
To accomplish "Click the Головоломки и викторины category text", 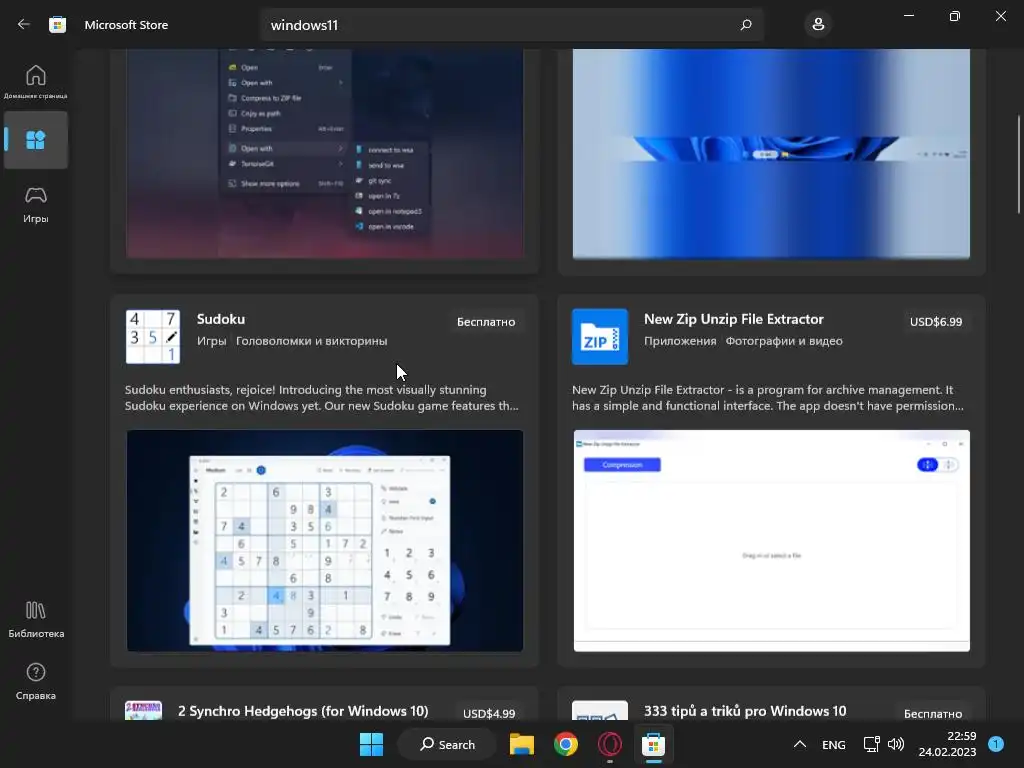I will [x=312, y=341].
